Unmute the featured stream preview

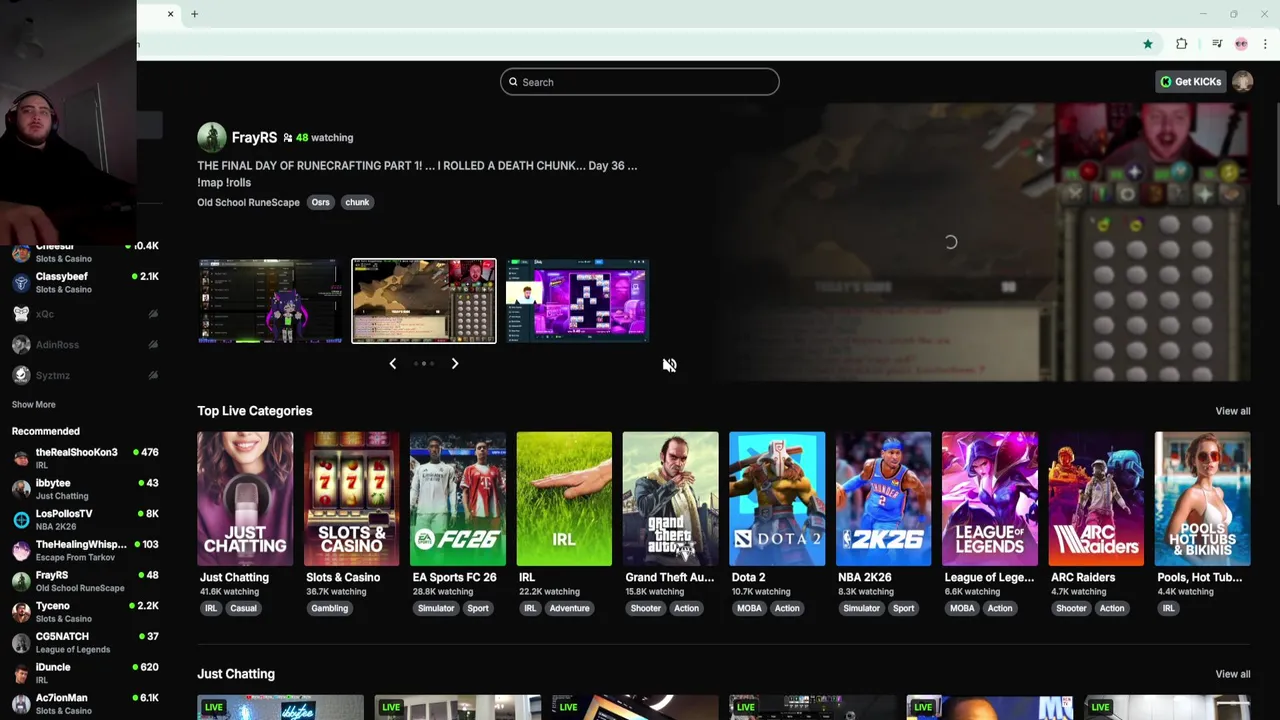click(x=669, y=365)
